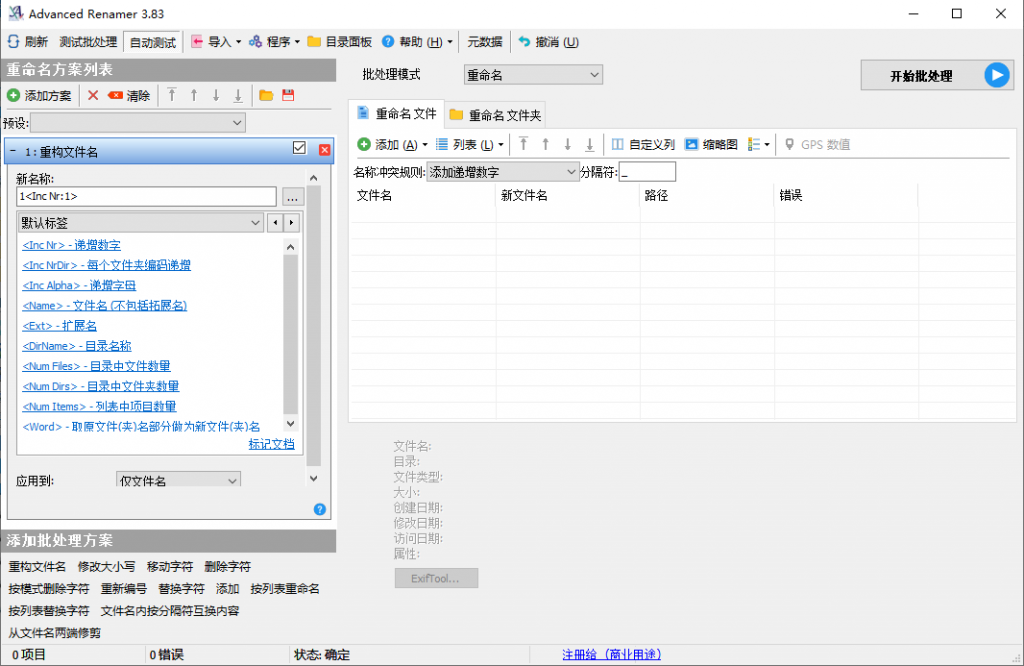Open the 列表 (L) dropdown
This screenshot has height=666, width=1024.
coord(470,144)
